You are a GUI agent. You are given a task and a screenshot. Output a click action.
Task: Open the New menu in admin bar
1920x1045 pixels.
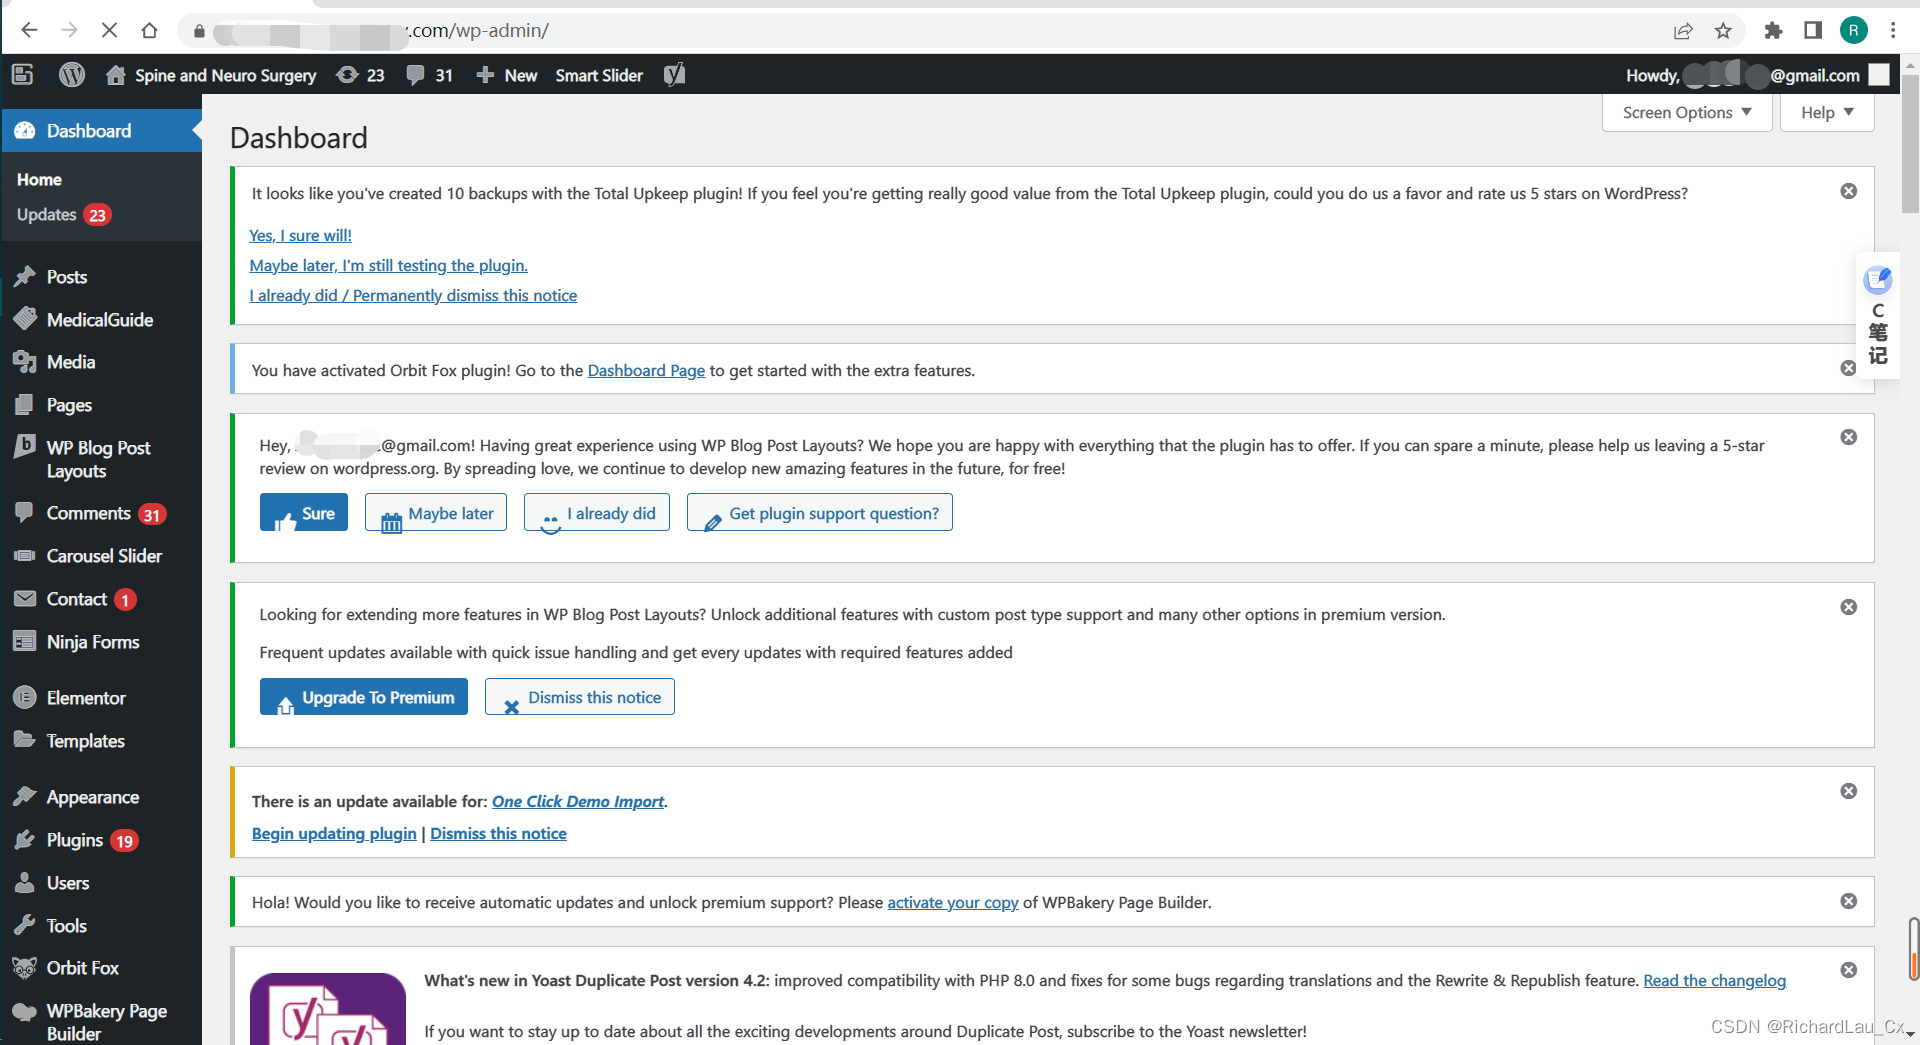[506, 74]
